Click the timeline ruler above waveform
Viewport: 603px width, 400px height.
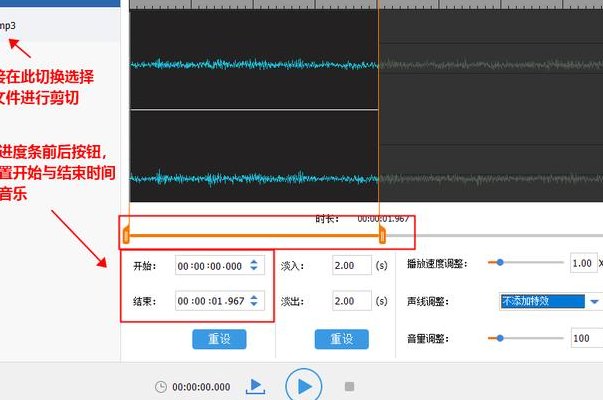coord(366,4)
